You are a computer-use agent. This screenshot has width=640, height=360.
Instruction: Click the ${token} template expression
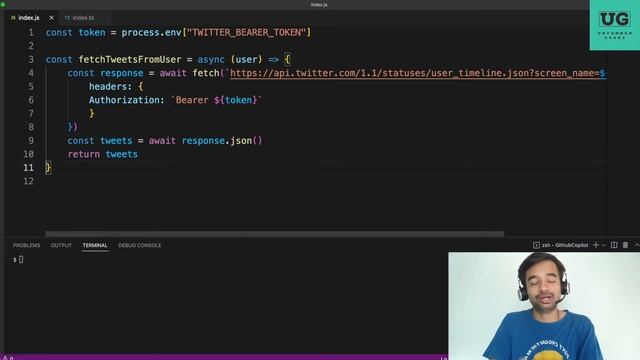pyautogui.click(x=236, y=100)
